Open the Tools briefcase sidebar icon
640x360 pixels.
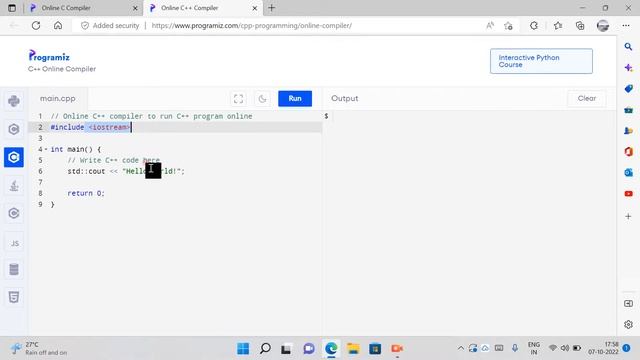click(629, 110)
